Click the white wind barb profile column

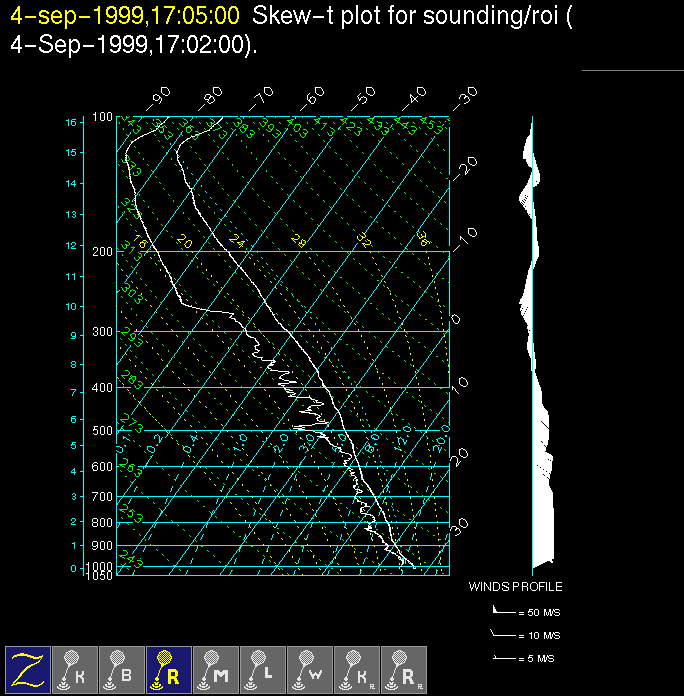coord(533,350)
